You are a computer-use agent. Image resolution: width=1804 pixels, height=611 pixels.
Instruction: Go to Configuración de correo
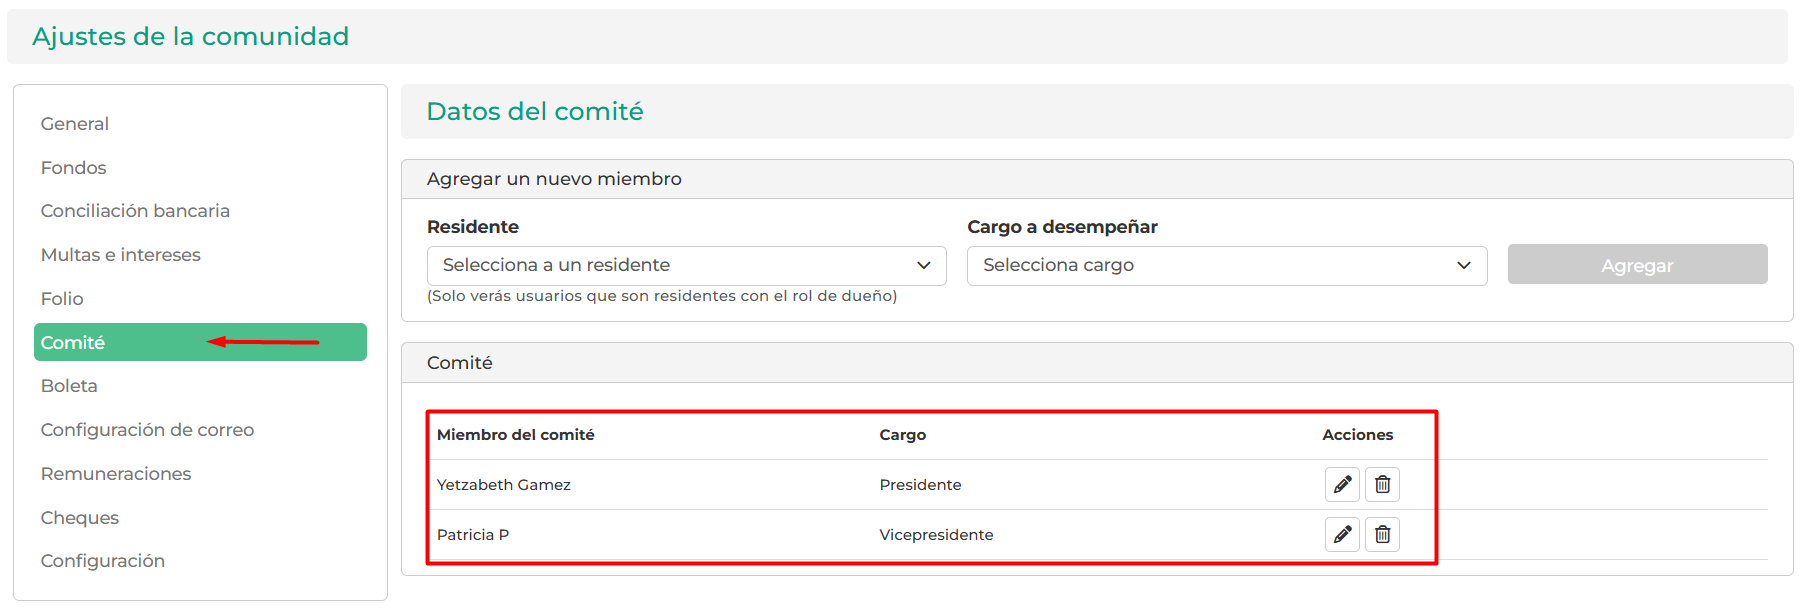coord(147,430)
